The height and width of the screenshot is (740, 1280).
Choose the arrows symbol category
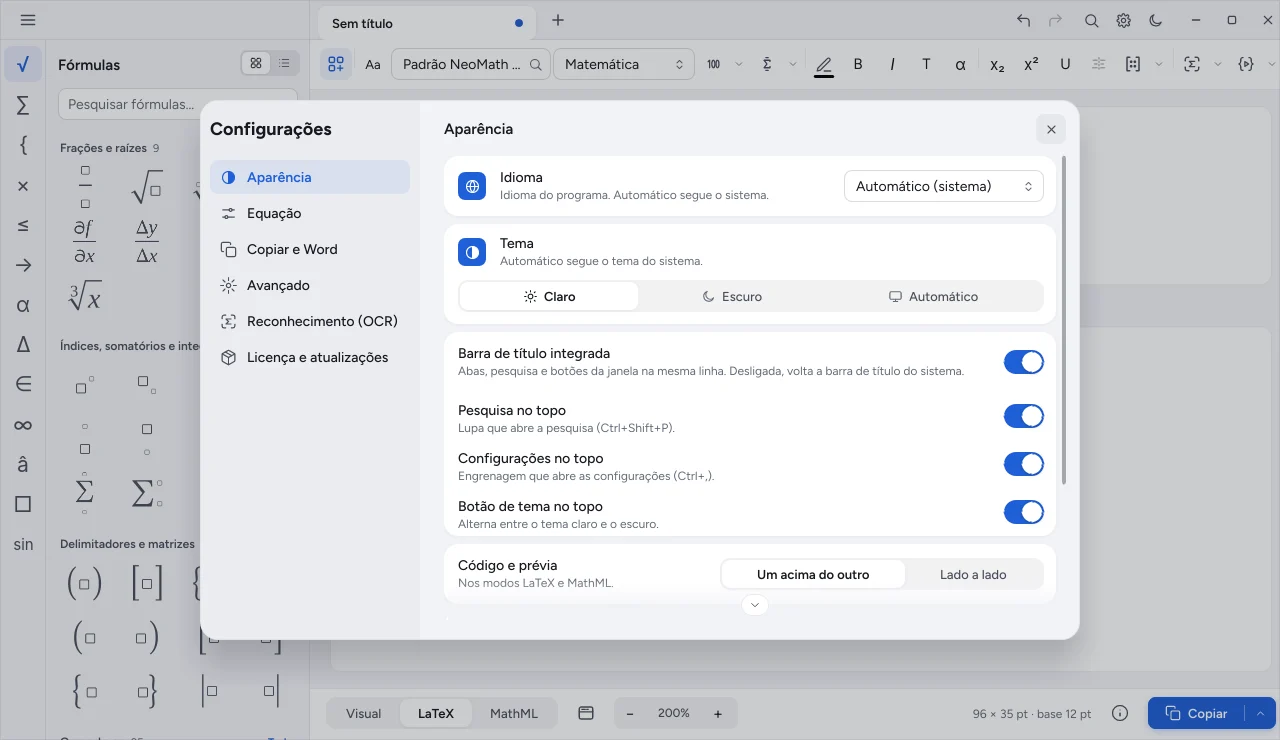[x=23, y=265]
